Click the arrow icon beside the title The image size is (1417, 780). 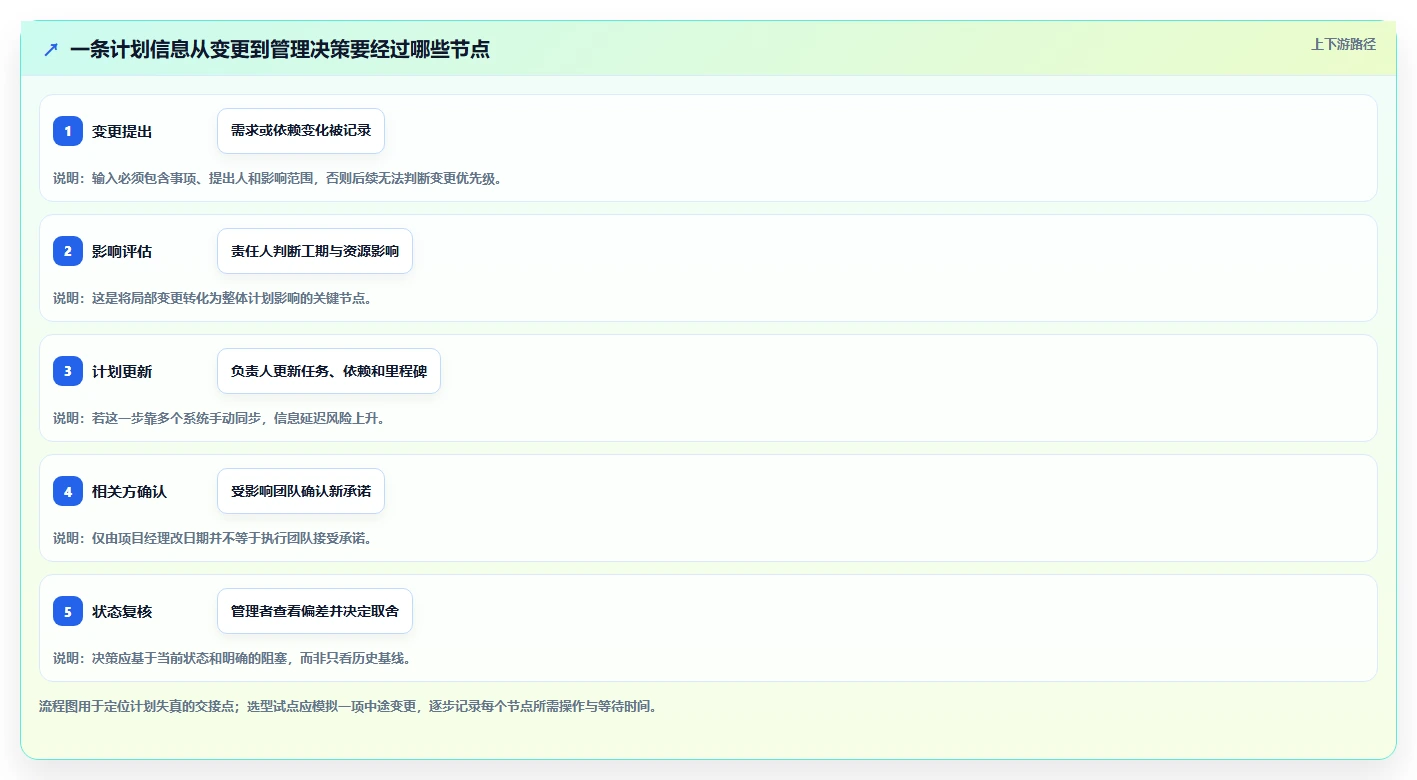(x=51, y=49)
